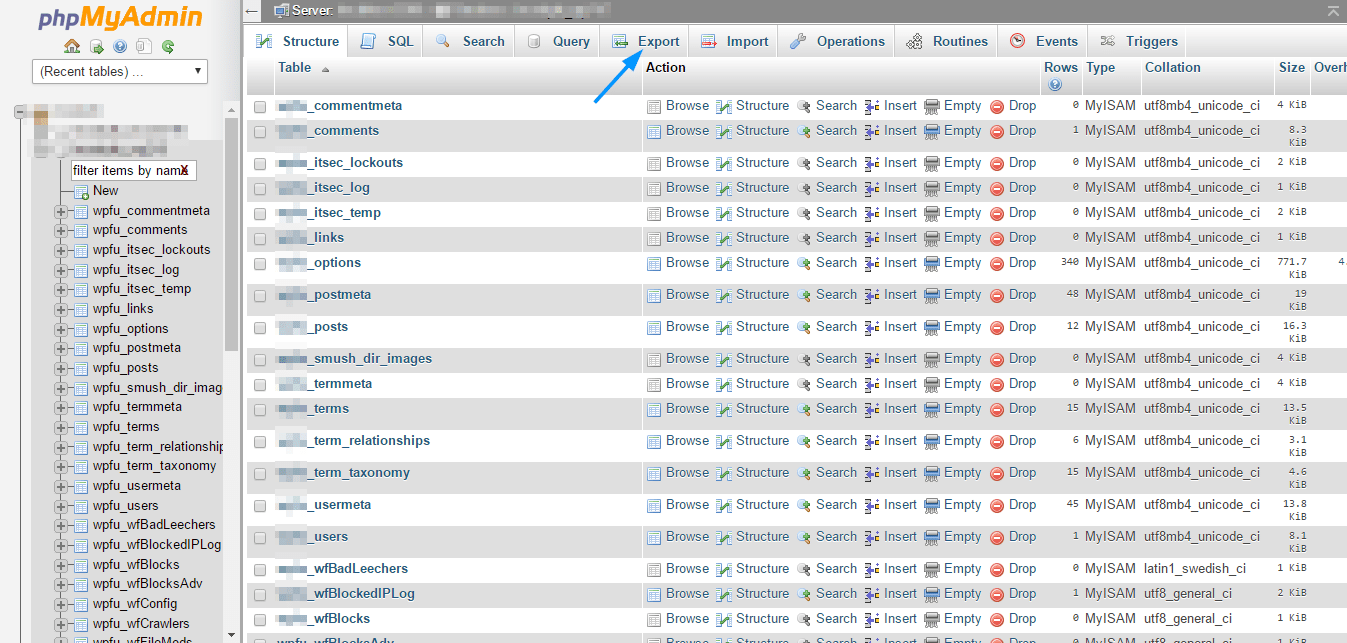Viewport: 1347px width, 643px height.
Task: Open wpfu_postmeta table from the sidebar
Action: [137, 348]
